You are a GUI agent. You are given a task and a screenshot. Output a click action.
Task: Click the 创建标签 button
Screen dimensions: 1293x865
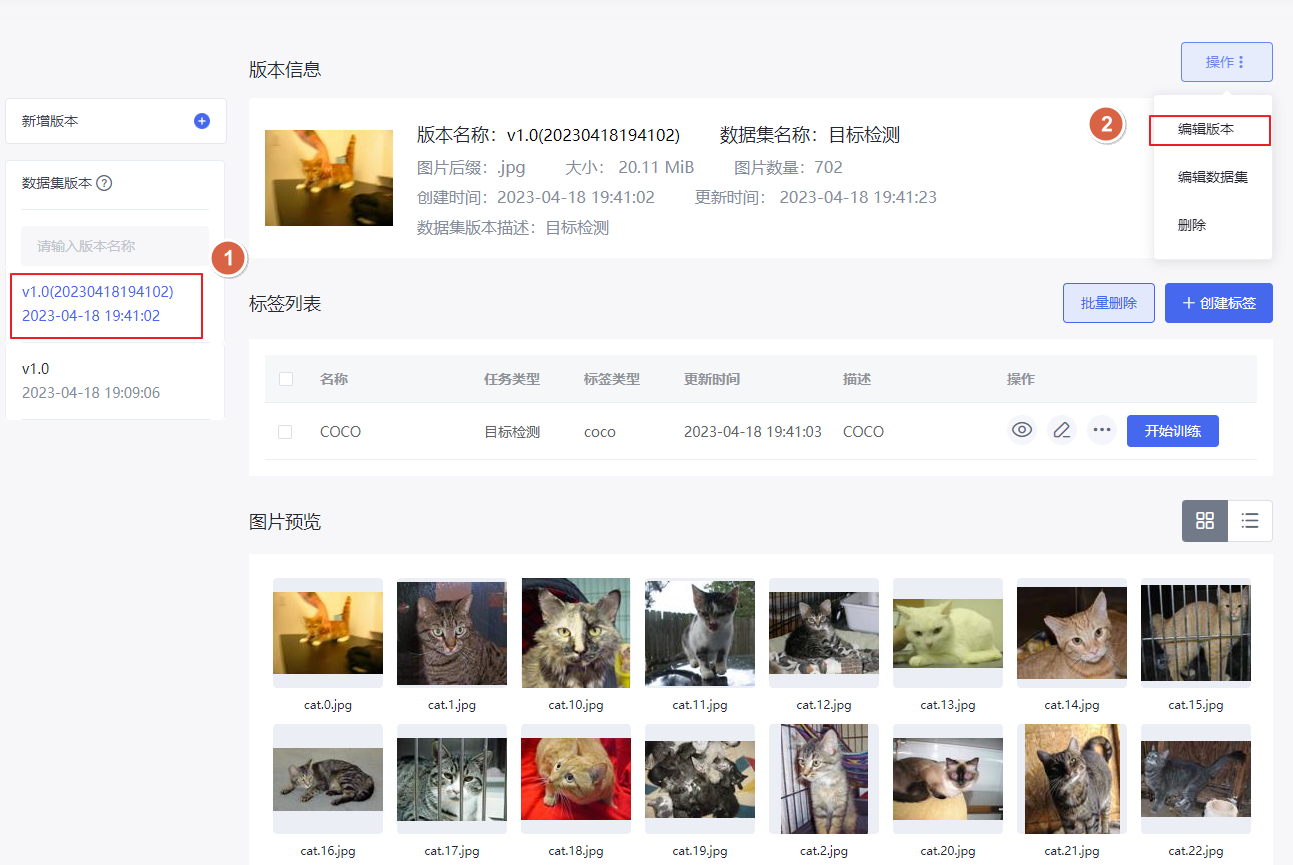tap(1218, 303)
